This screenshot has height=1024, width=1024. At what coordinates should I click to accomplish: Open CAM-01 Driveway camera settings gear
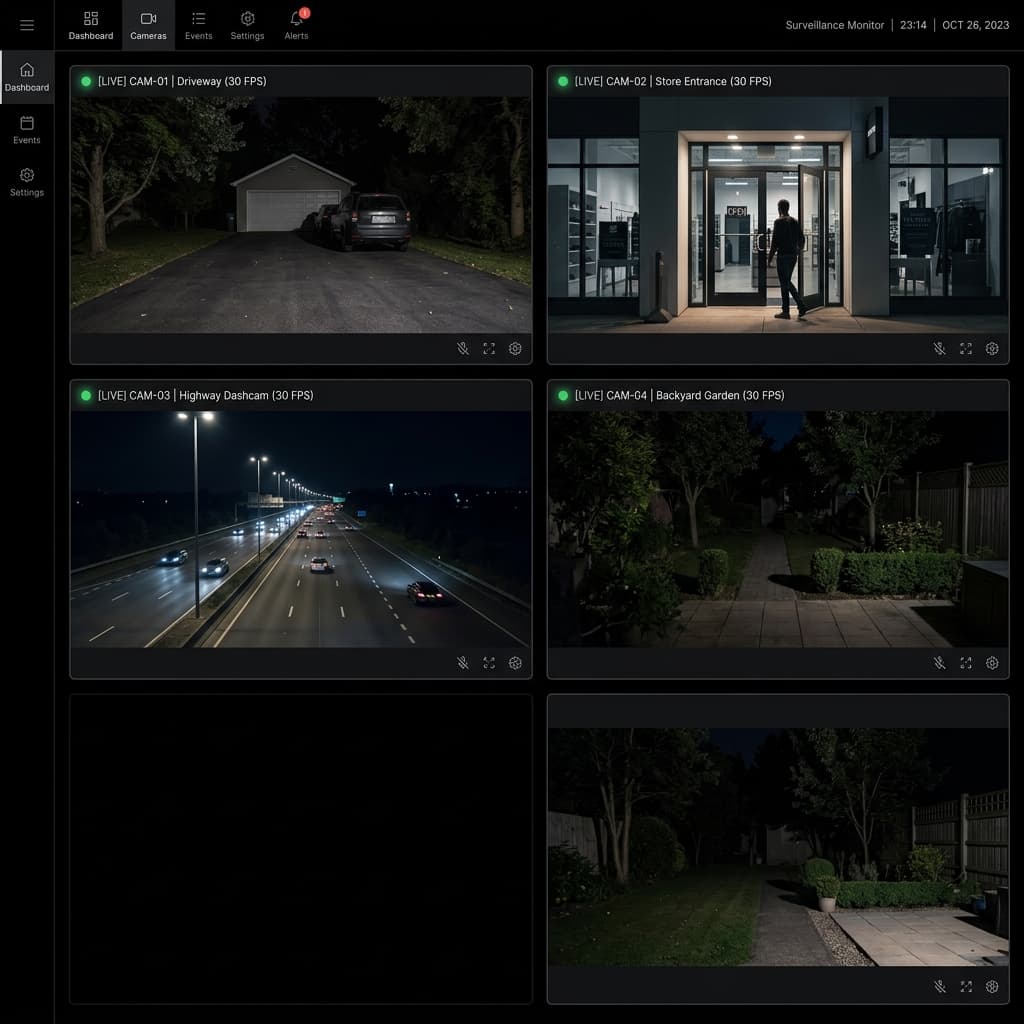pos(515,349)
